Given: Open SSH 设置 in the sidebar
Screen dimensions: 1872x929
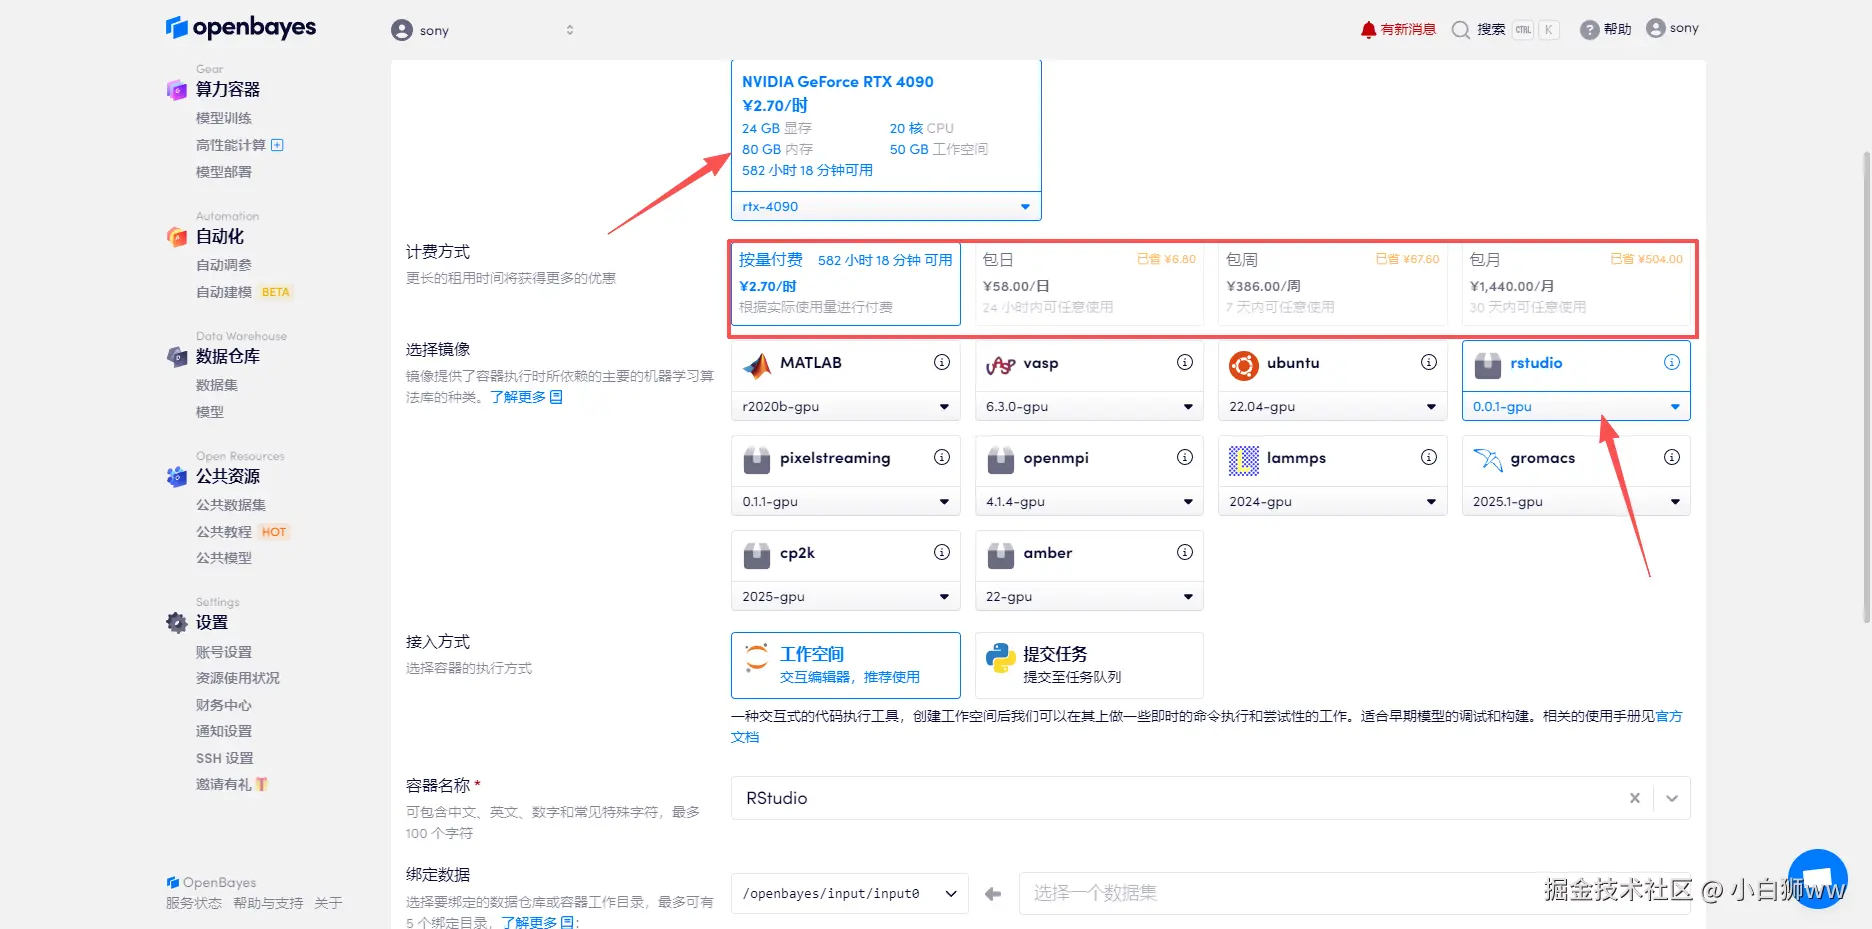Looking at the screenshot, I should [225, 758].
